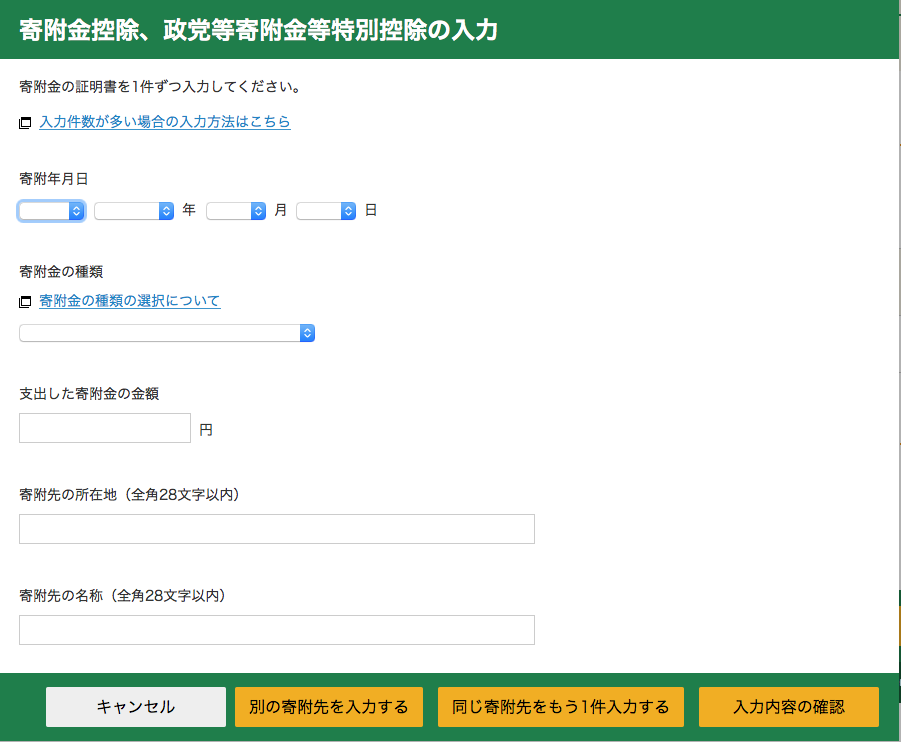The width and height of the screenshot is (901, 742).
Task: Expand the day (日) dropdown
Action: point(326,211)
